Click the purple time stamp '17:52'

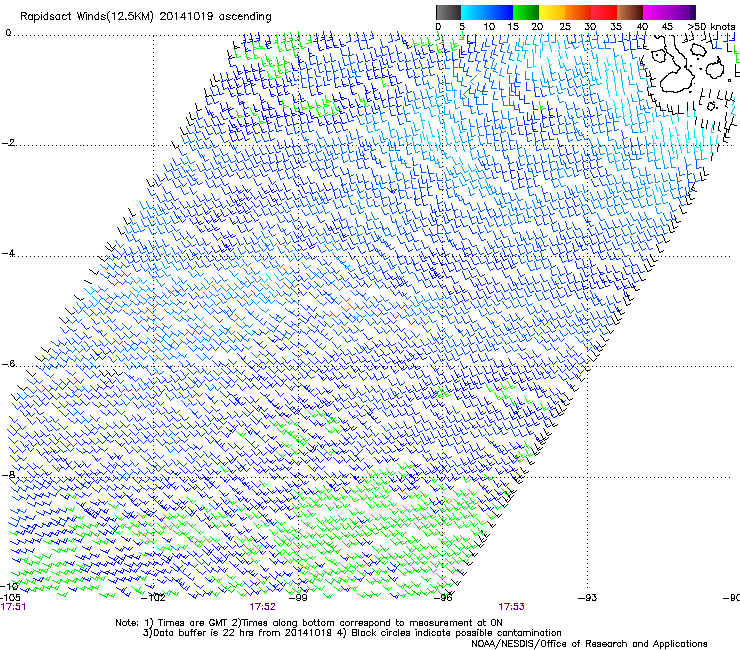(262, 607)
